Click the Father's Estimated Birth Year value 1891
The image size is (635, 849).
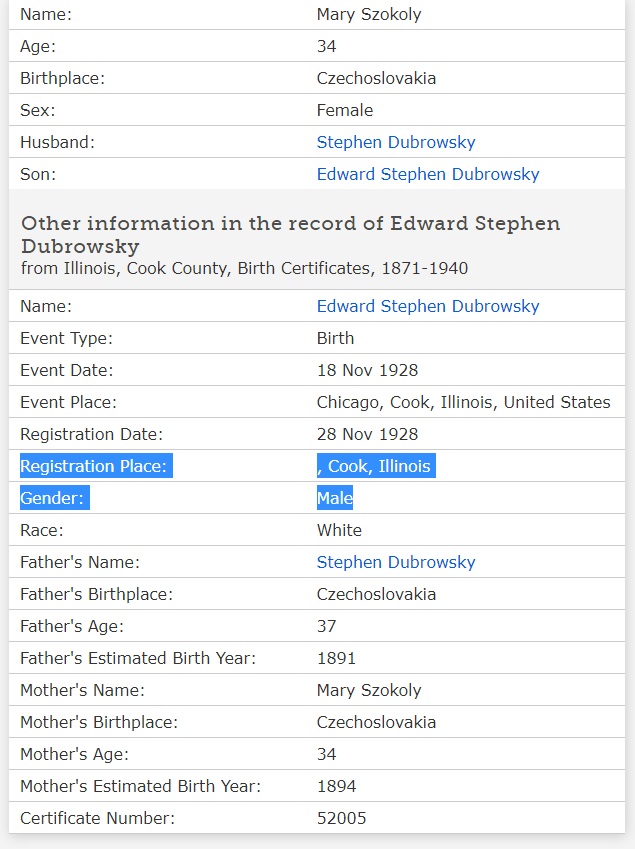tap(336, 658)
